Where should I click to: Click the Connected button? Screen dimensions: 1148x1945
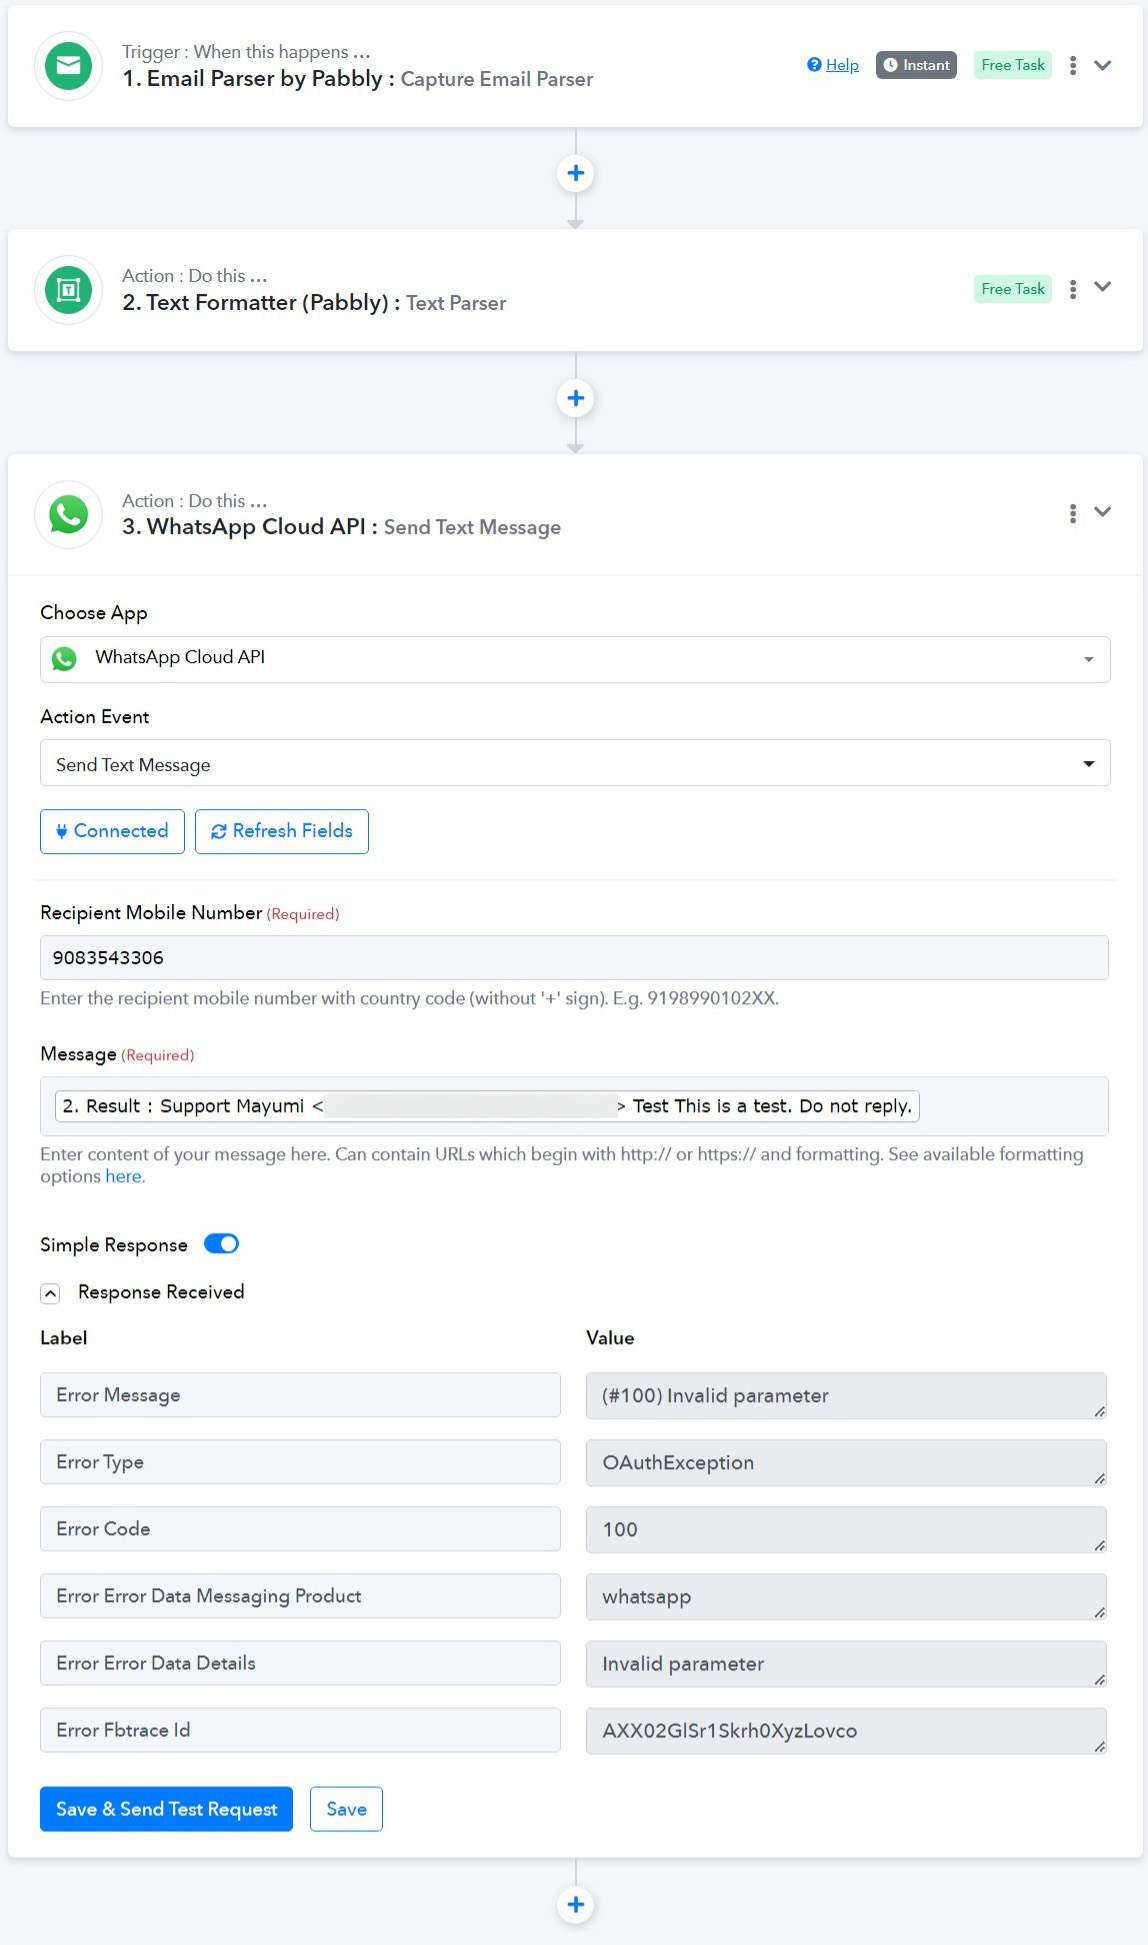(x=112, y=831)
